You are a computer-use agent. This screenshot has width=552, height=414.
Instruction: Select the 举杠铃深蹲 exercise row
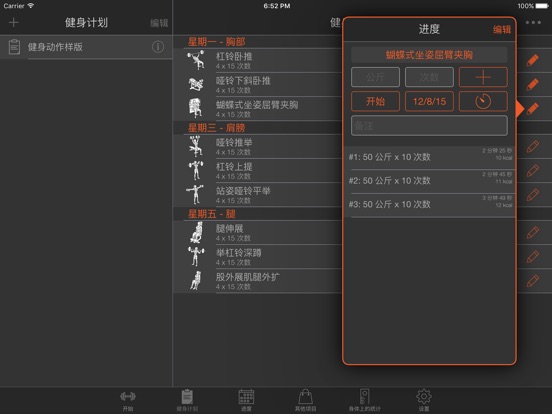[258, 257]
